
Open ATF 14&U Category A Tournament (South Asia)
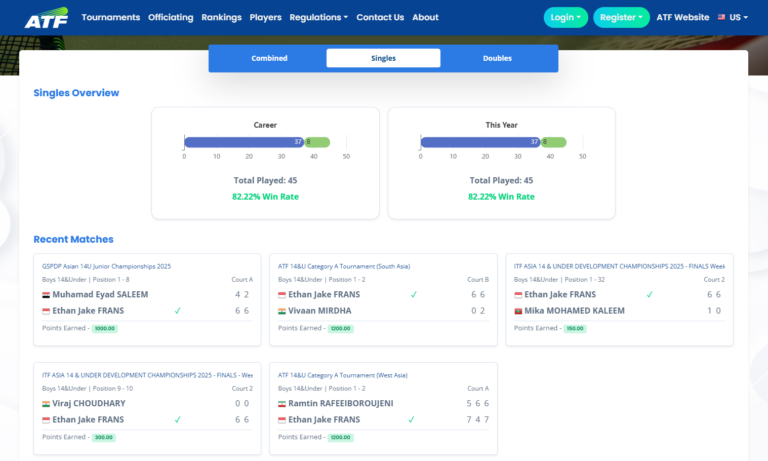pyautogui.click(x=344, y=267)
